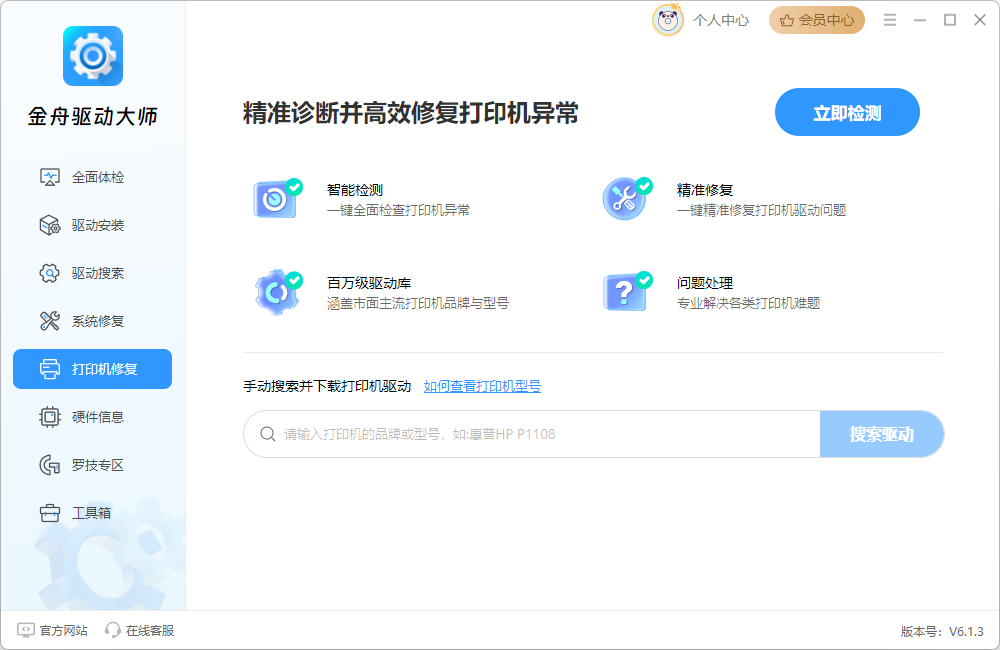1000x650 pixels.
Task: Click the 精准修复 tools icon
Action: pos(627,199)
